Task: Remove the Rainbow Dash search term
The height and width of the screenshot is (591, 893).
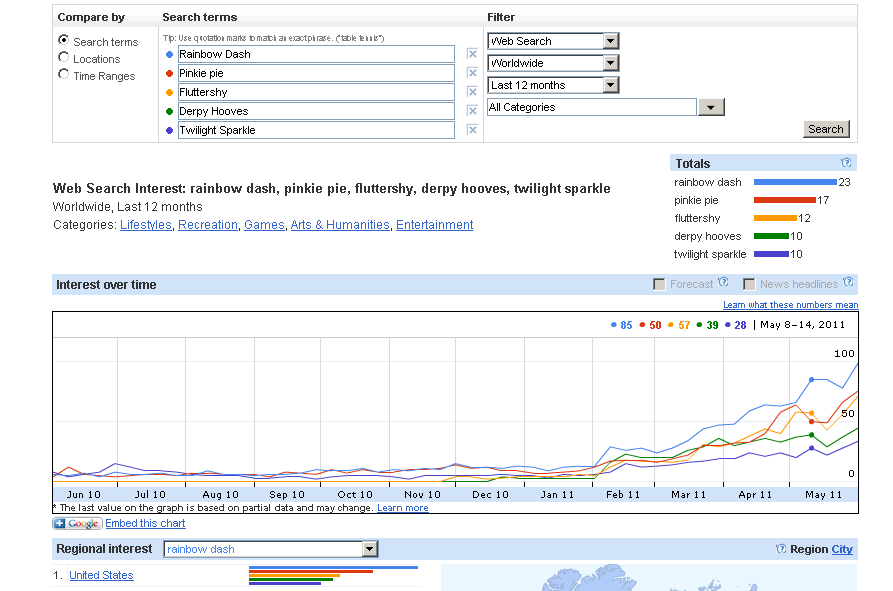Action: pyautogui.click(x=472, y=54)
